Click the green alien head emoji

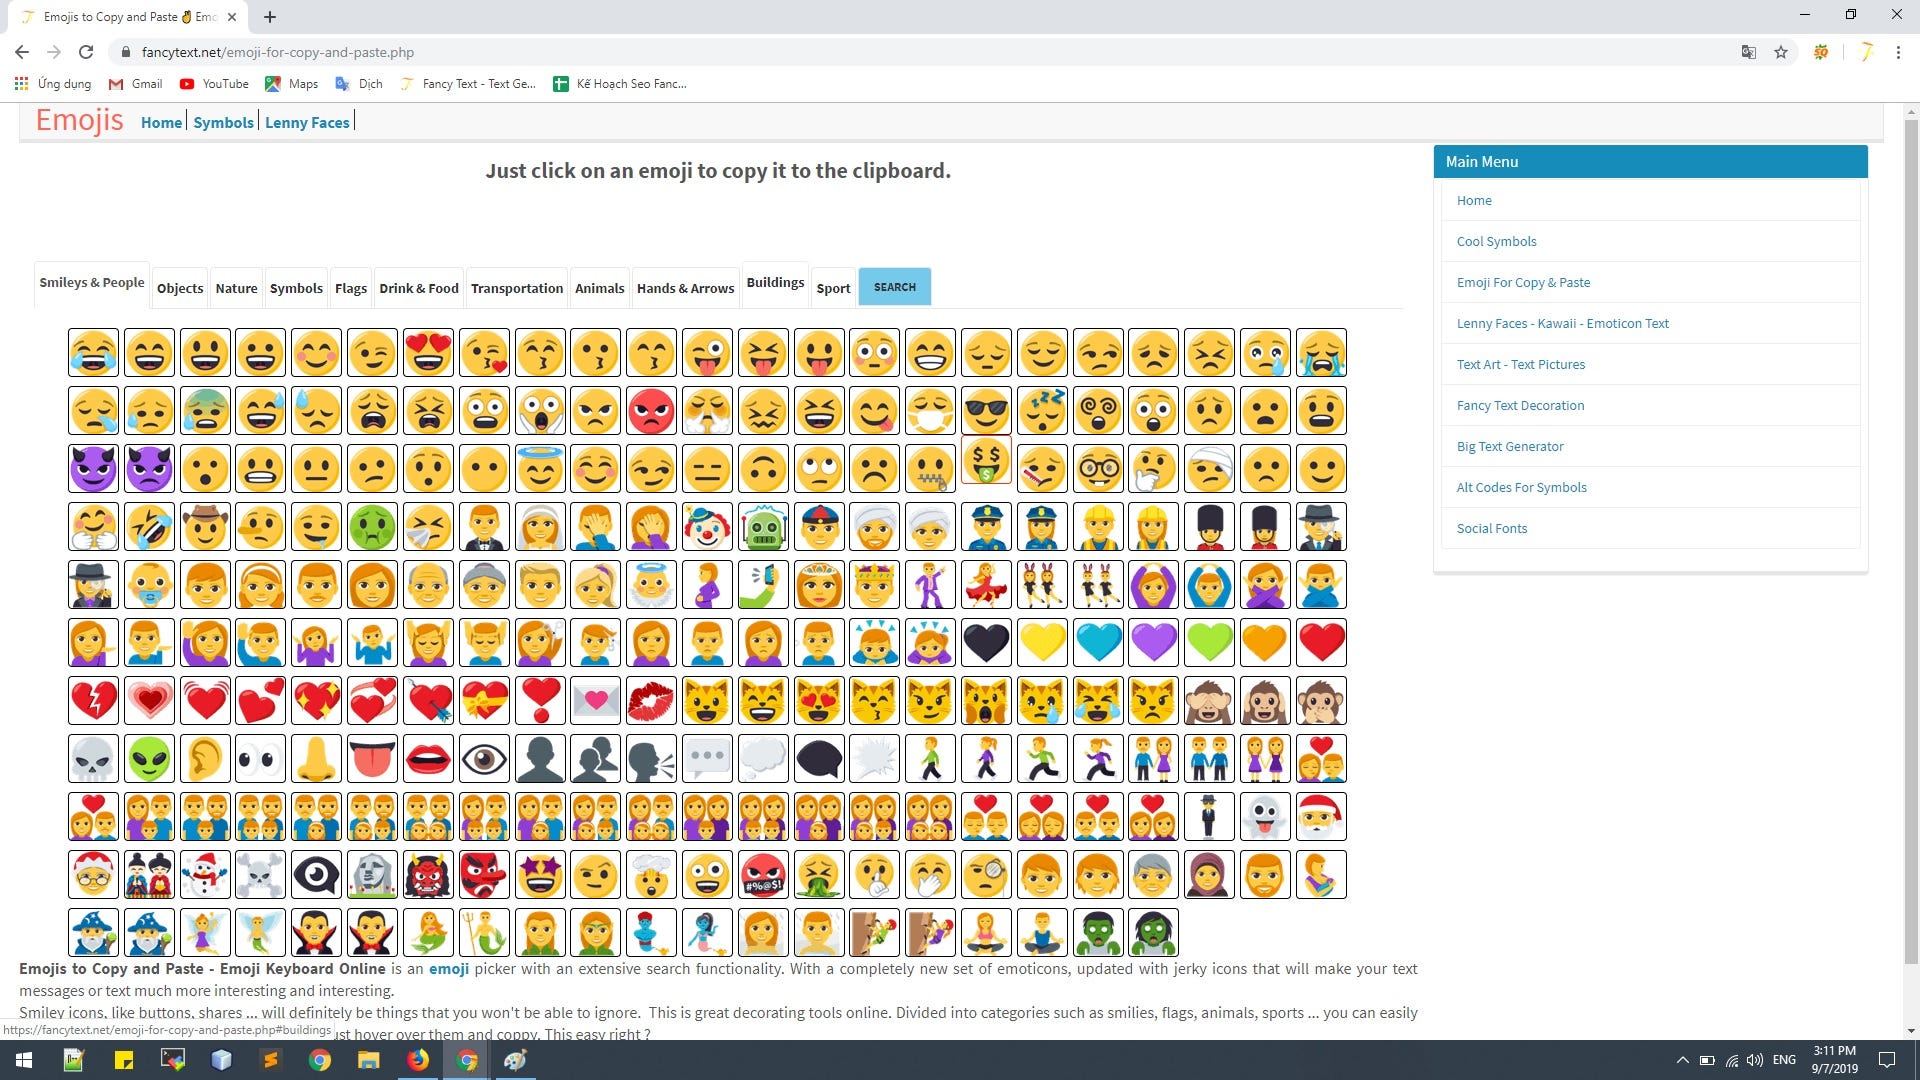tap(149, 759)
